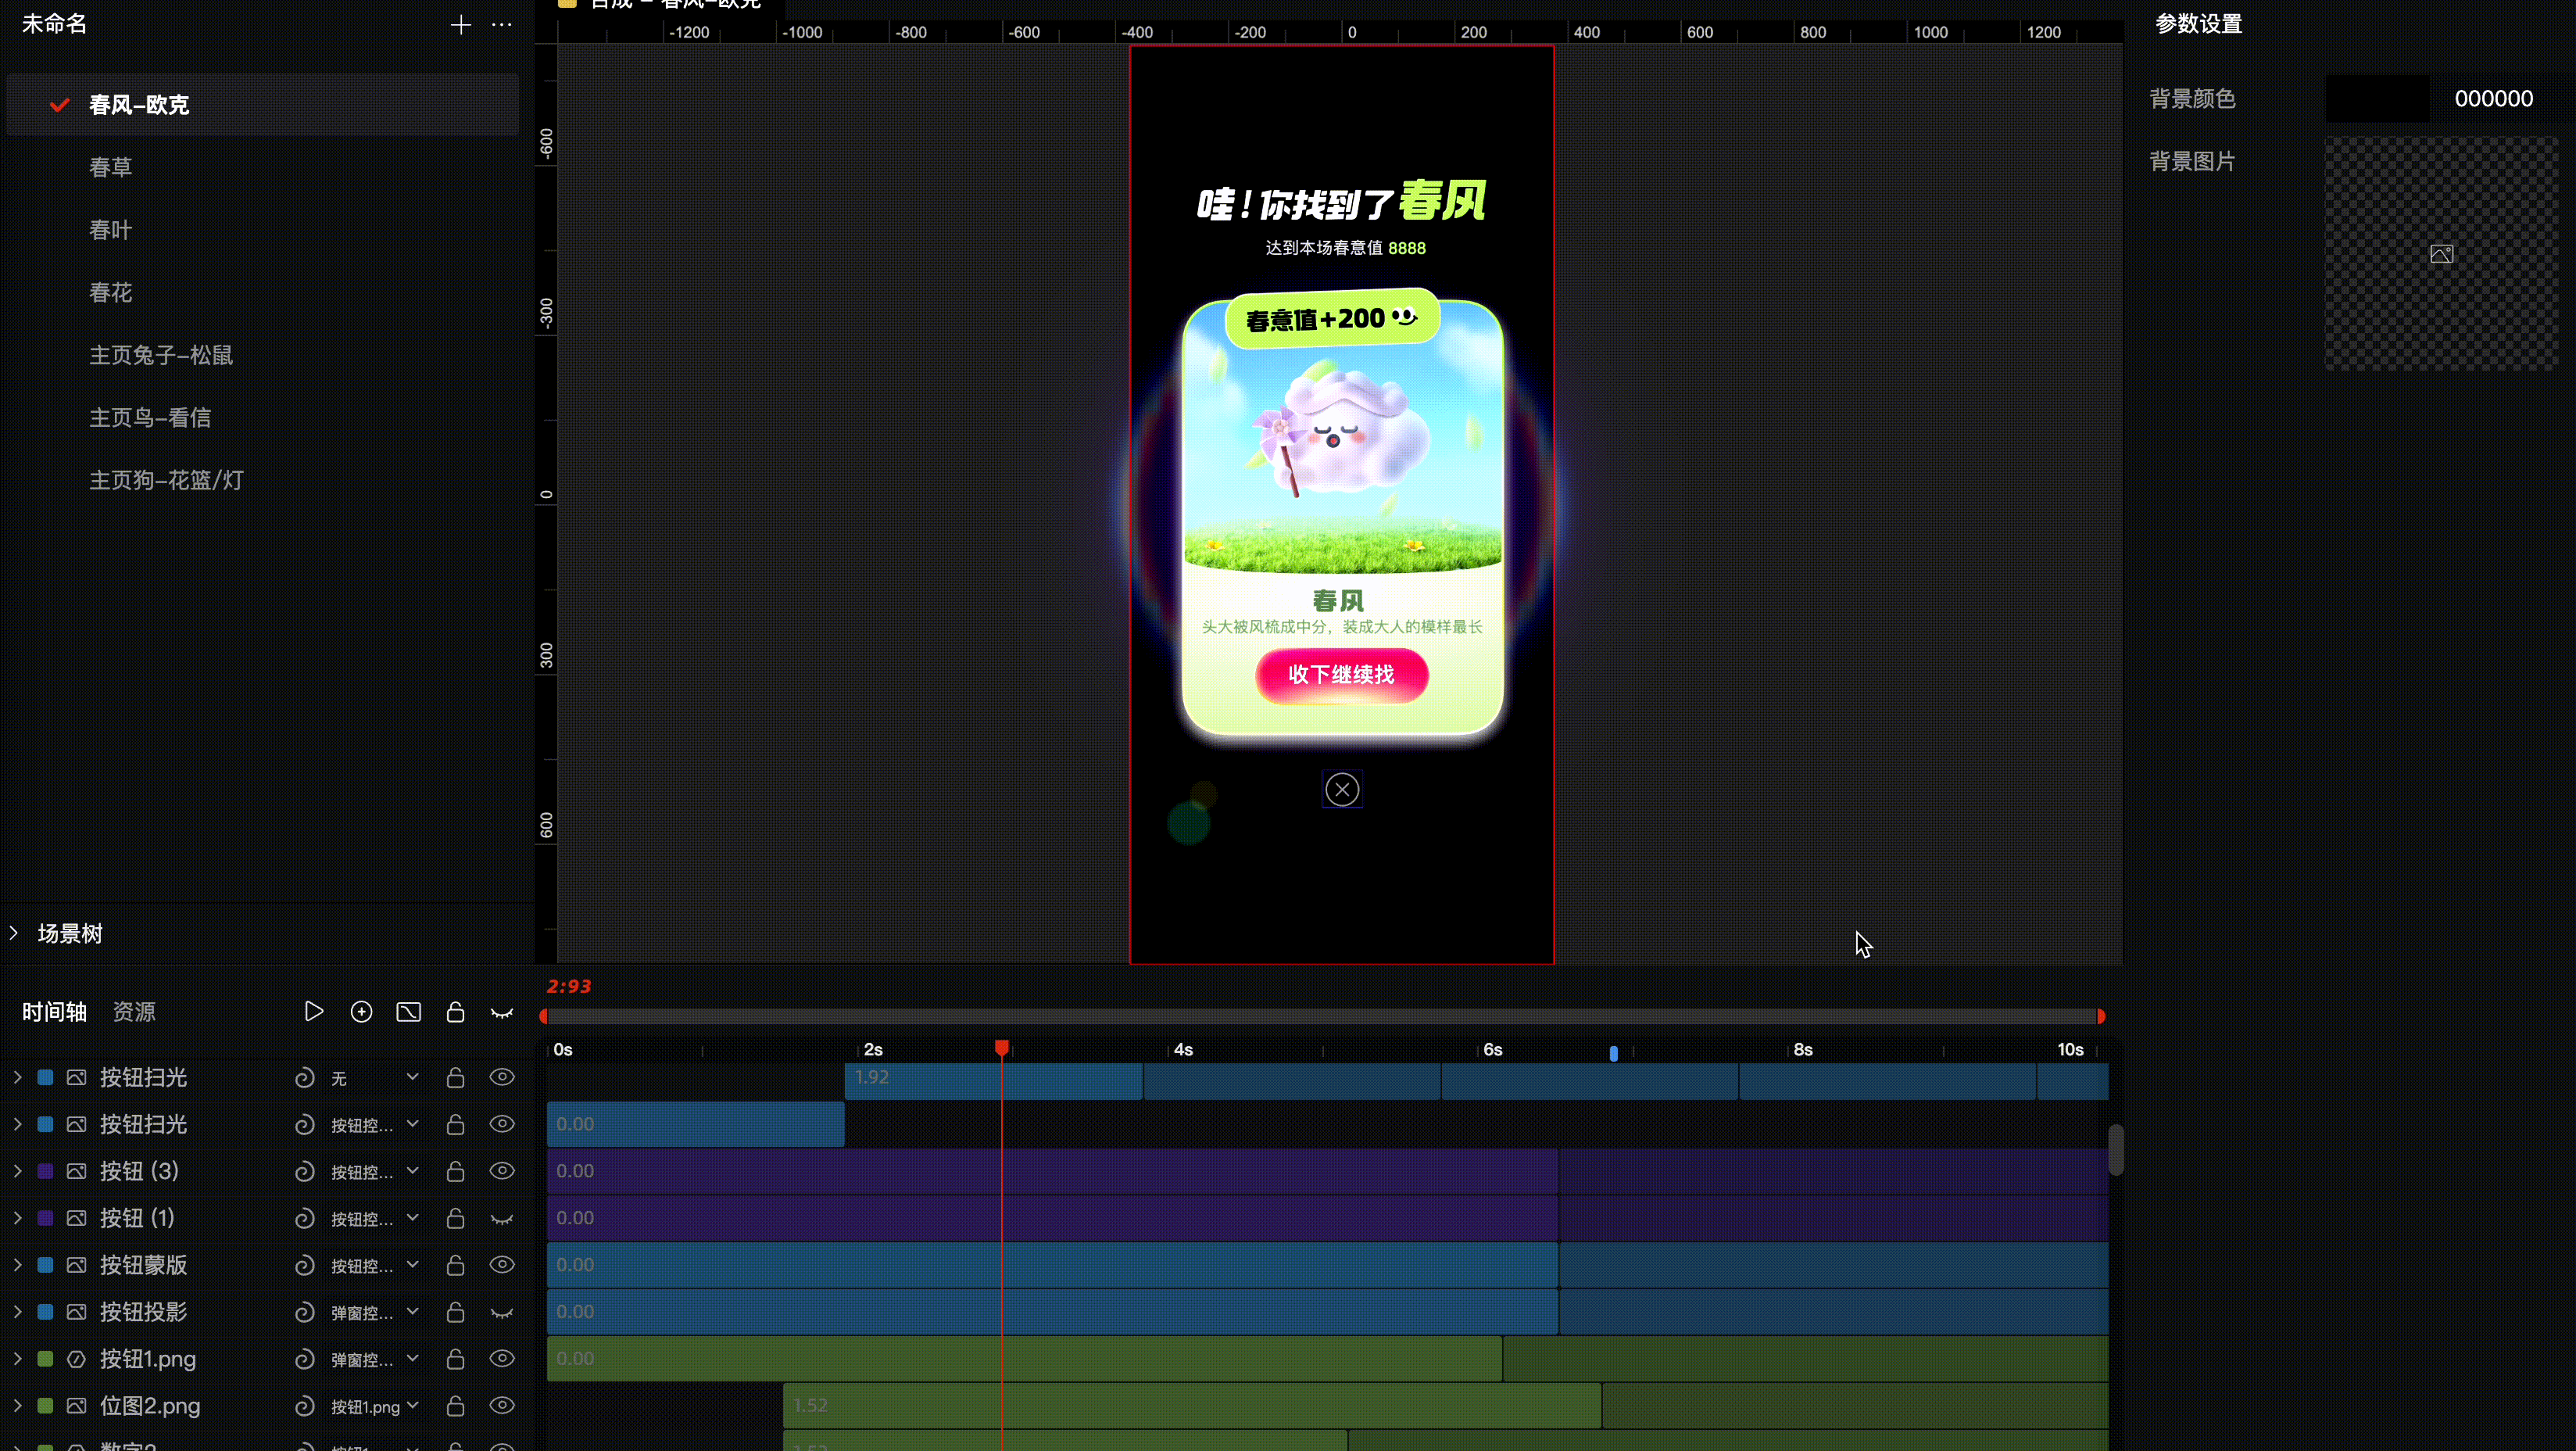Select the 主页狗–花篮/灯 composition
The image size is (2576, 1451).
(262, 481)
